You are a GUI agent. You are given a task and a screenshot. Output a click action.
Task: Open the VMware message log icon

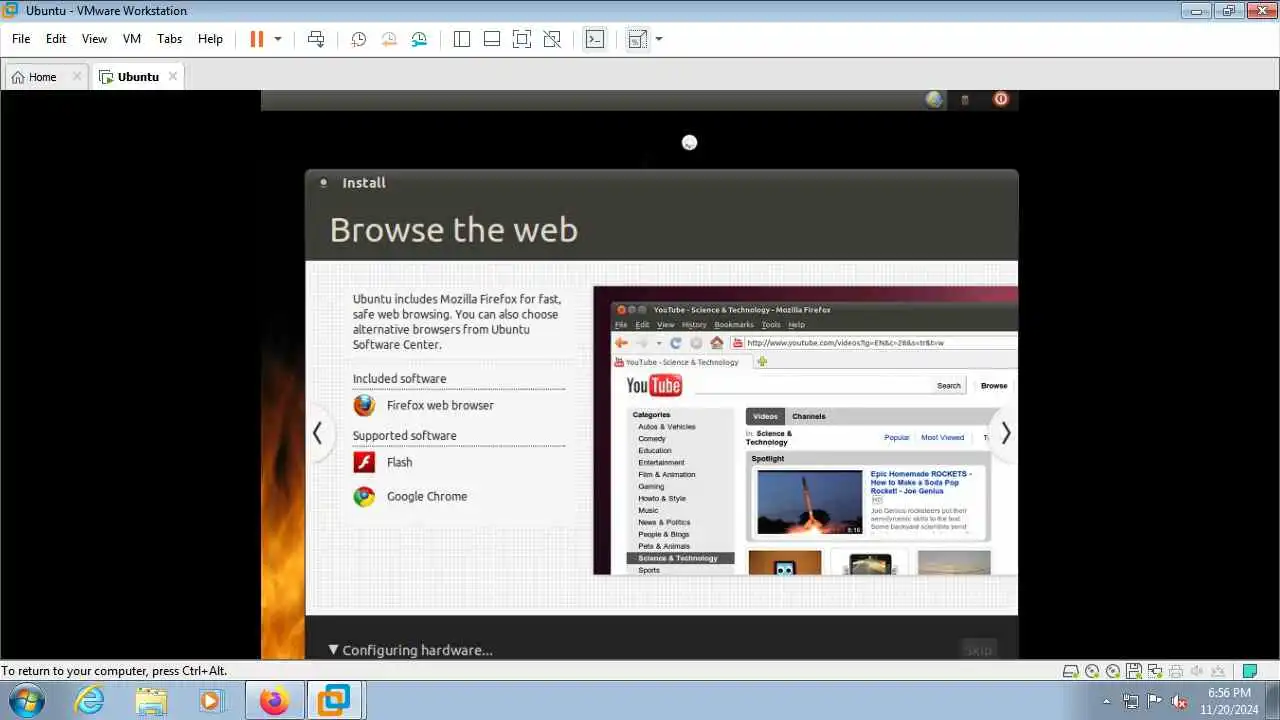click(1249, 671)
